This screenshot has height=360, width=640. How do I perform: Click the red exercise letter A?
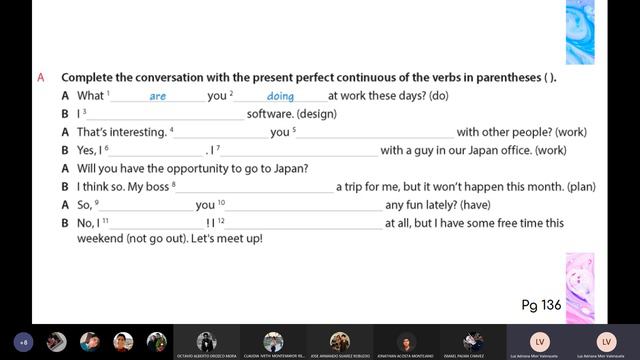[x=41, y=78]
